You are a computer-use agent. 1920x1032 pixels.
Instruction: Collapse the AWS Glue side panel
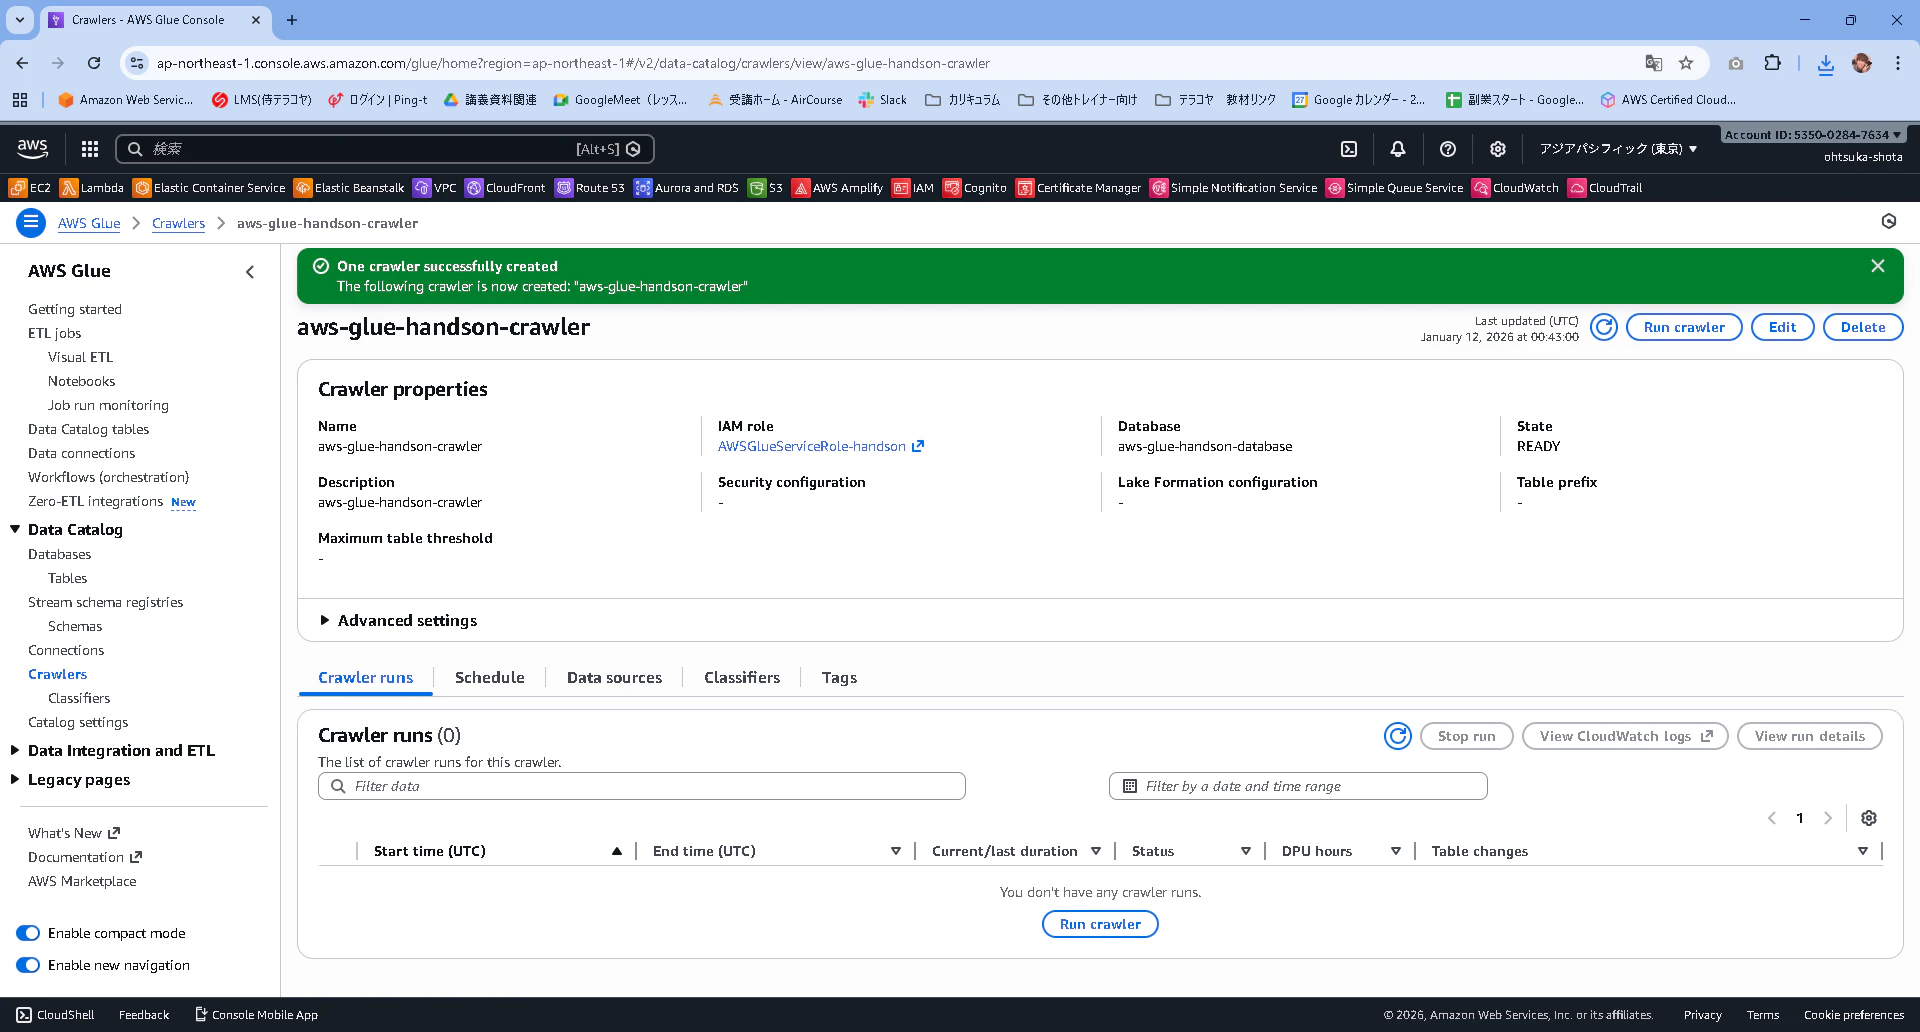250,272
